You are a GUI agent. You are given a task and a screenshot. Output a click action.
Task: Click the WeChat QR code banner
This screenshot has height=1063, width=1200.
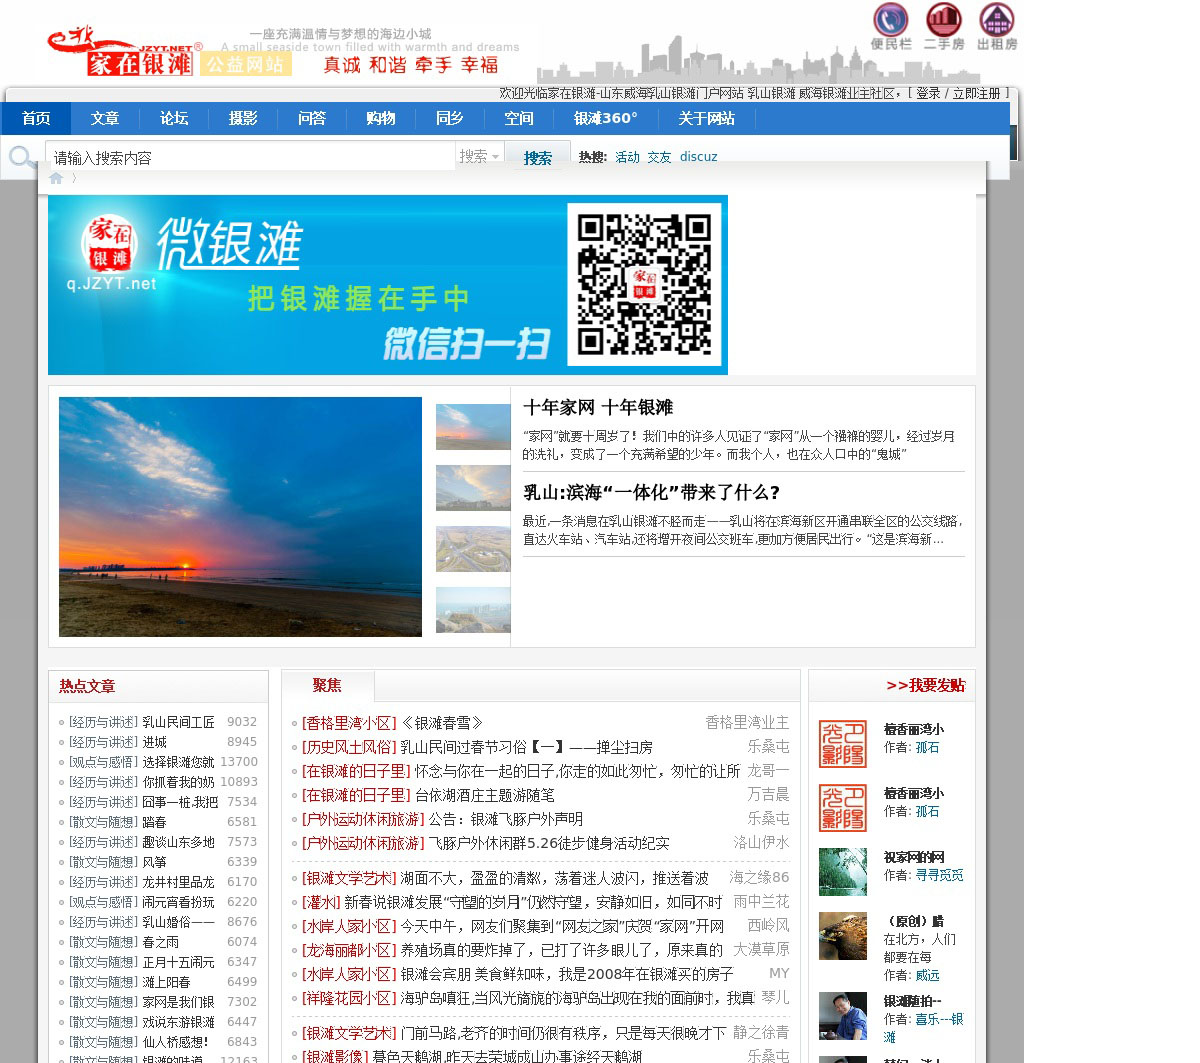(387, 285)
